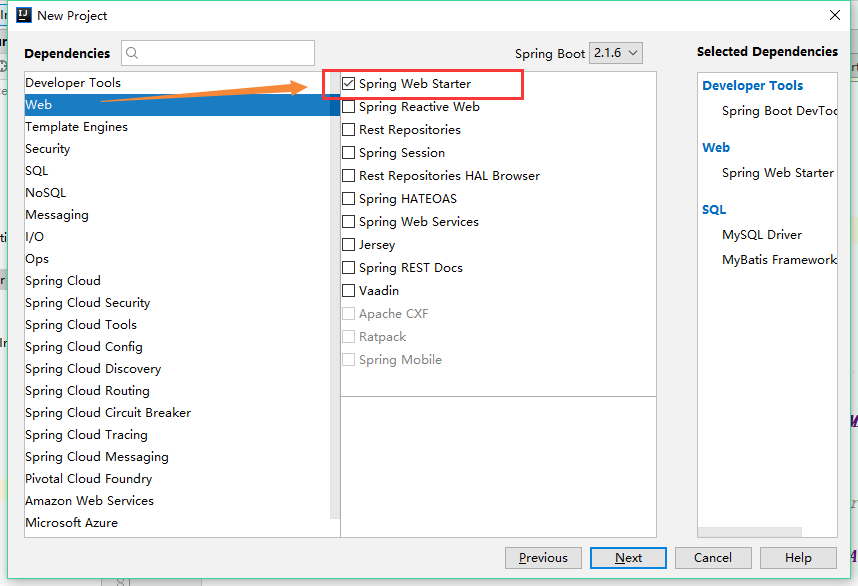Open the Ops category
858x586 pixels.
coord(177,259)
